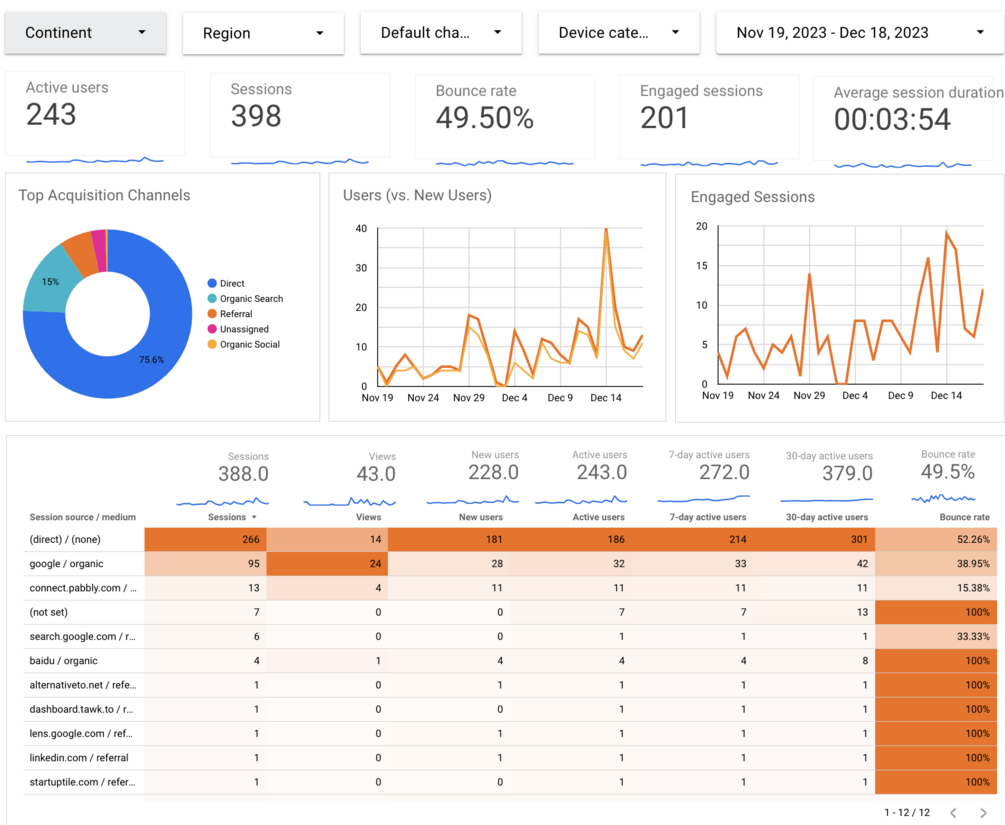
Task: Click the Unassigned legend pink dot
Action: [x=212, y=329]
